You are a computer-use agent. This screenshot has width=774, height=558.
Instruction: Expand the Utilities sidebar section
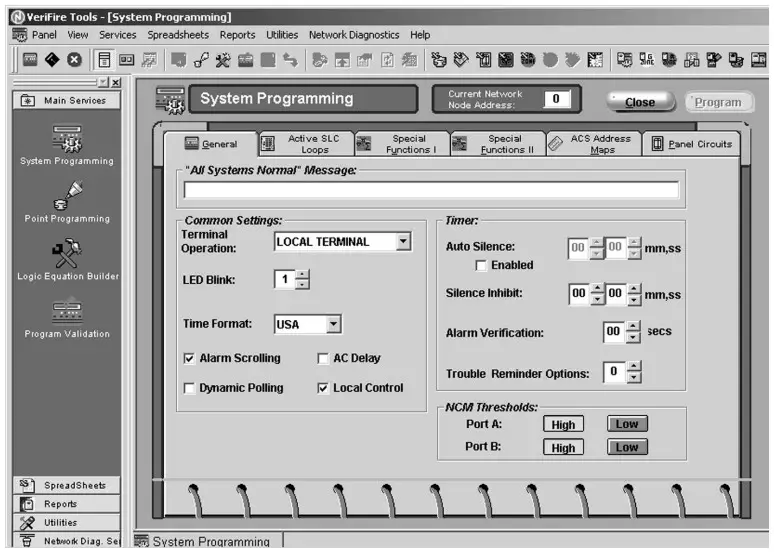(67, 523)
